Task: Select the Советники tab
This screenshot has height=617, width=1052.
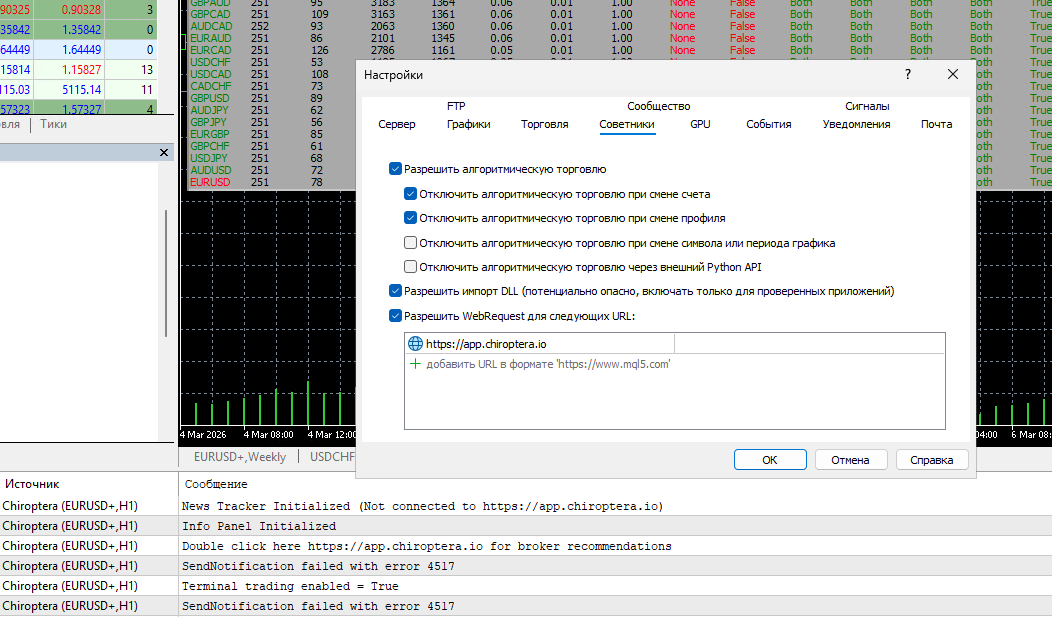Action: (627, 124)
